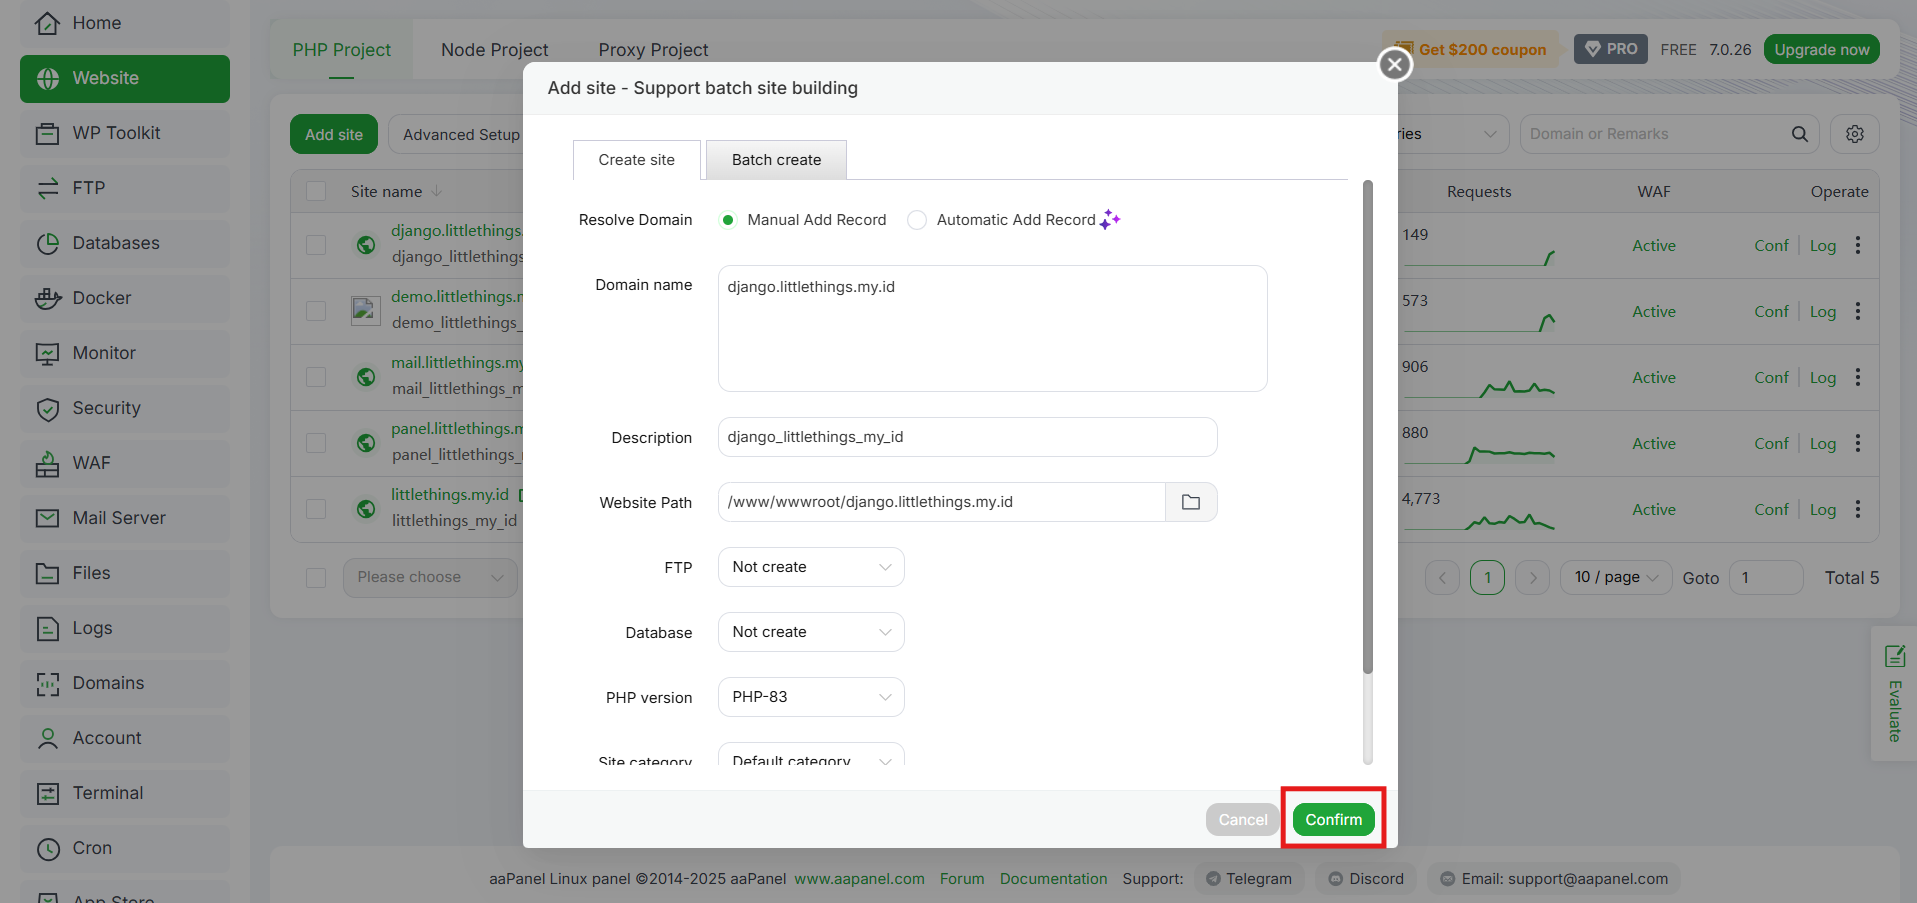1917x903 pixels.
Task: Open Conf for the 906 requests row
Action: click(1771, 377)
